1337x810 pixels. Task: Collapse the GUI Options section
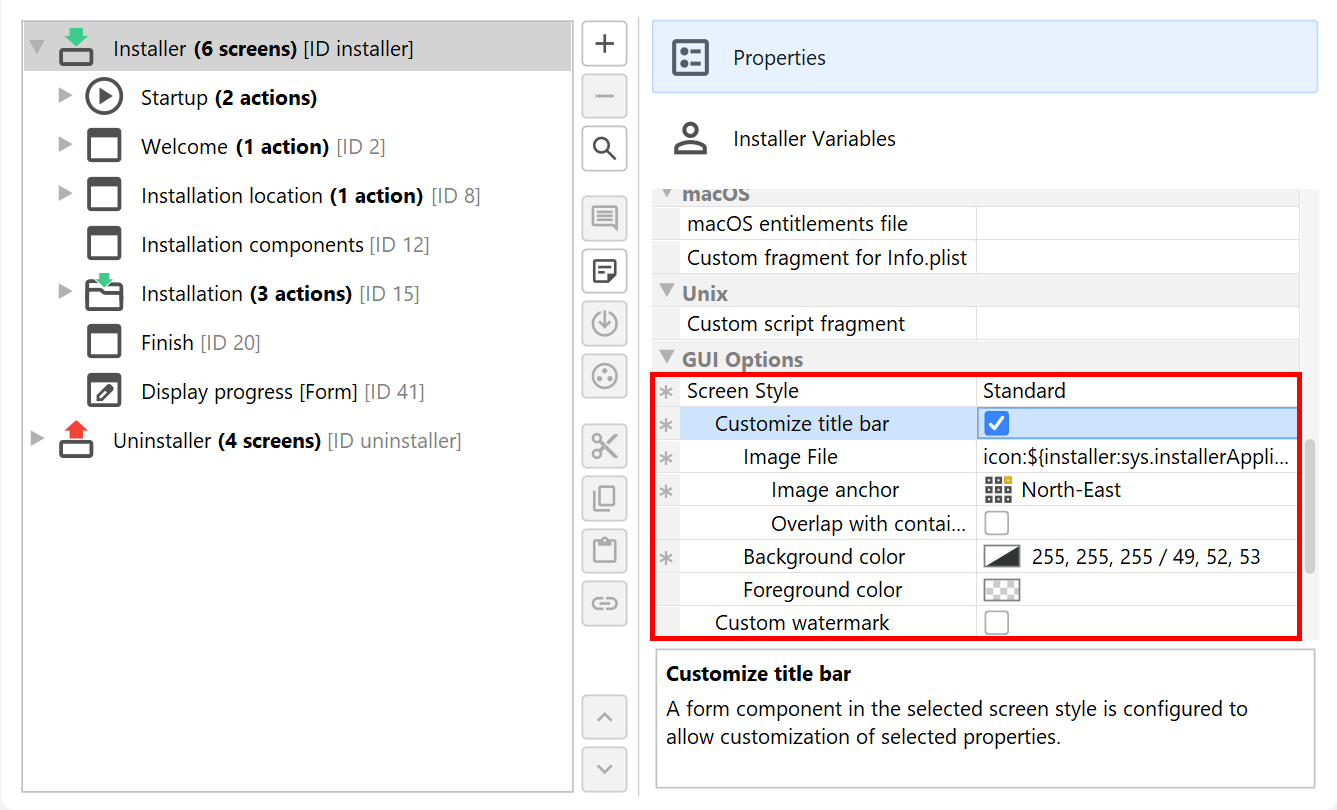click(667, 358)
